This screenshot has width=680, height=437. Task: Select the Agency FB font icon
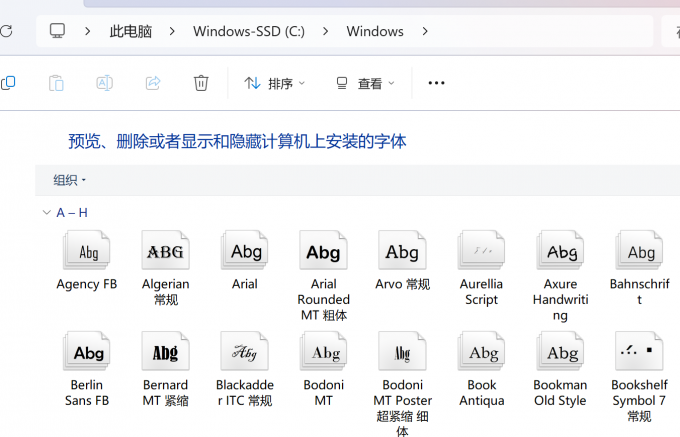(87, 250)
